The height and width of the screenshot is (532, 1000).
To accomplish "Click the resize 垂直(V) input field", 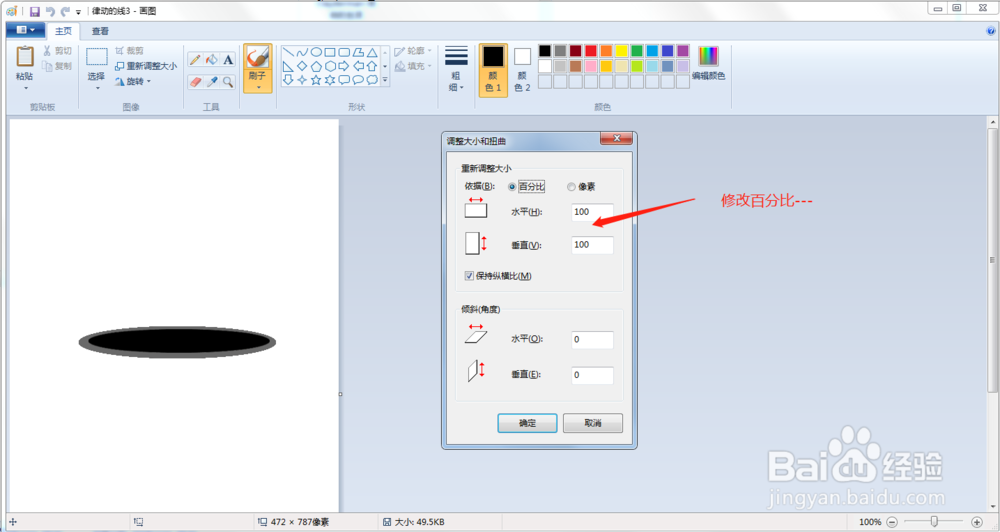I will [592, 245].
